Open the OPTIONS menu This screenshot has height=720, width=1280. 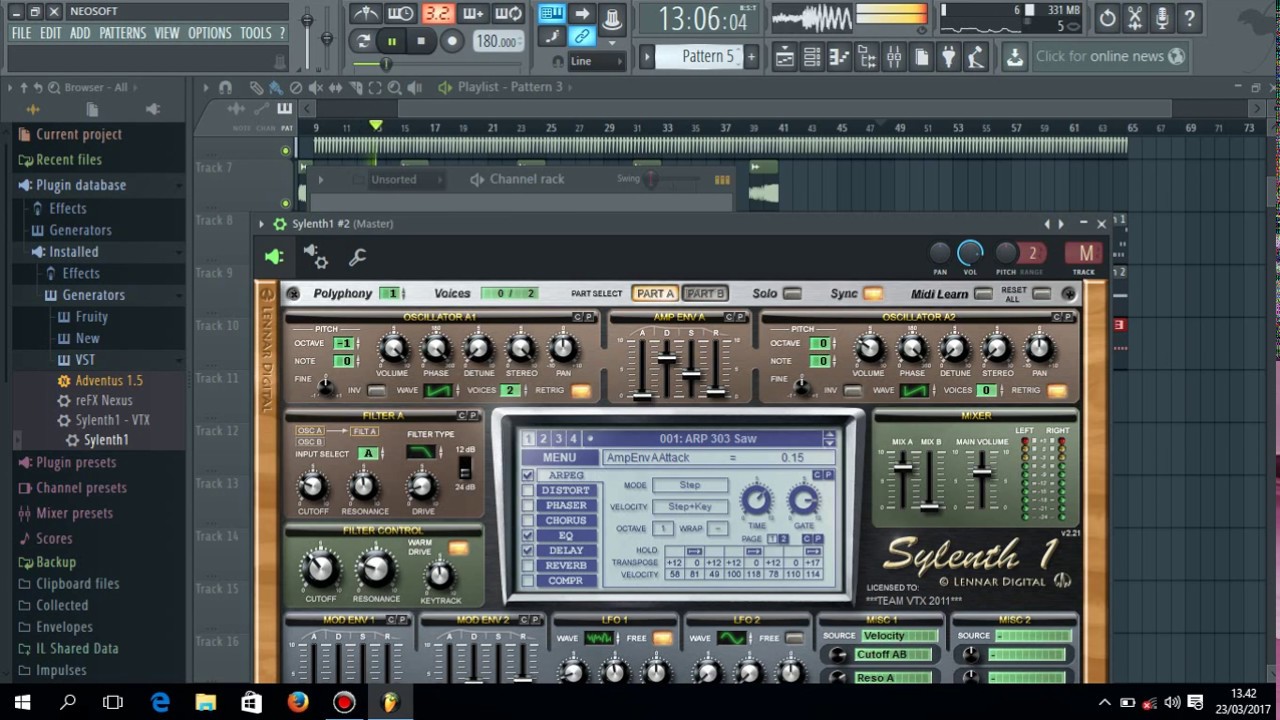(x=209, y=33)
